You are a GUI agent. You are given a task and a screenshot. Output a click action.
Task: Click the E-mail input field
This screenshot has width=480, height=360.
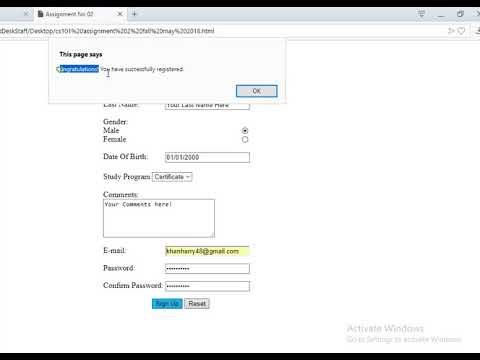coord(207,251)
